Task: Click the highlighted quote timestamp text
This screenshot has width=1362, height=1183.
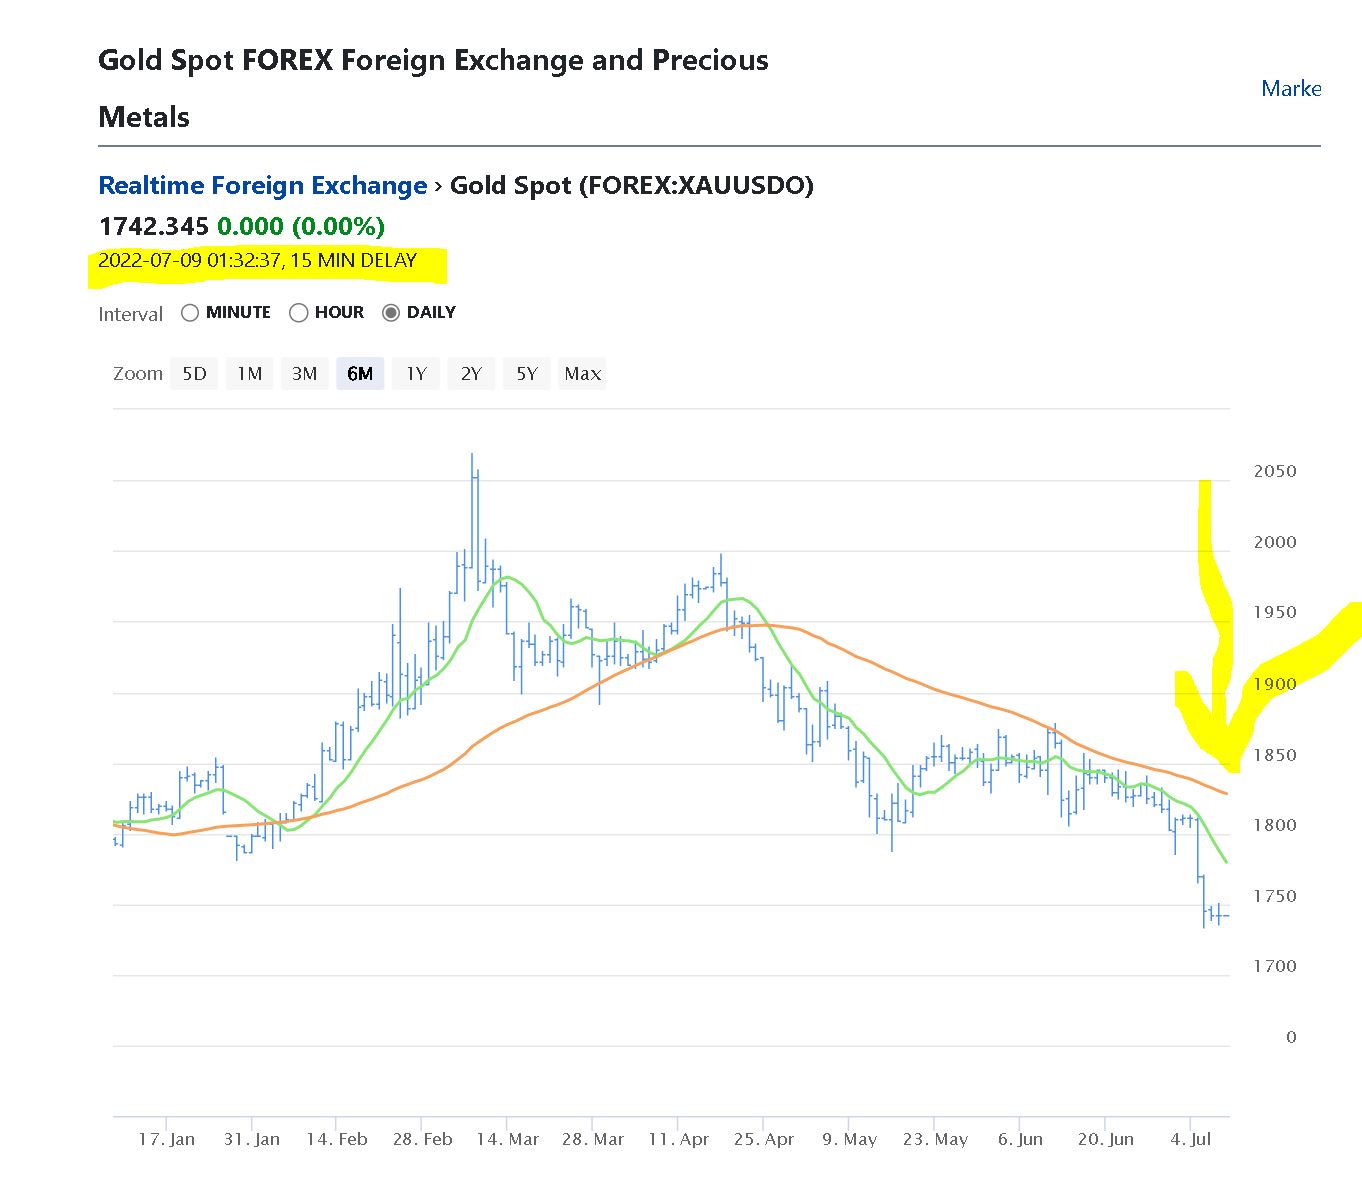Action: click(x=258, y=261)
